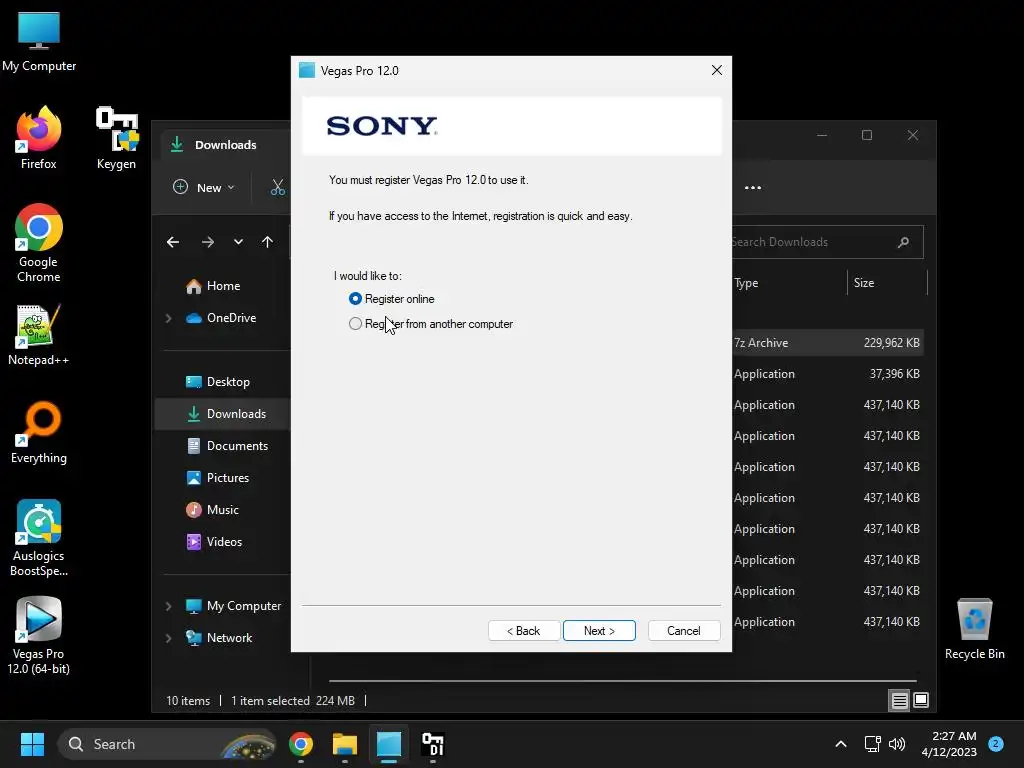Open the Keygen desktop shortcut

(116, 138)
